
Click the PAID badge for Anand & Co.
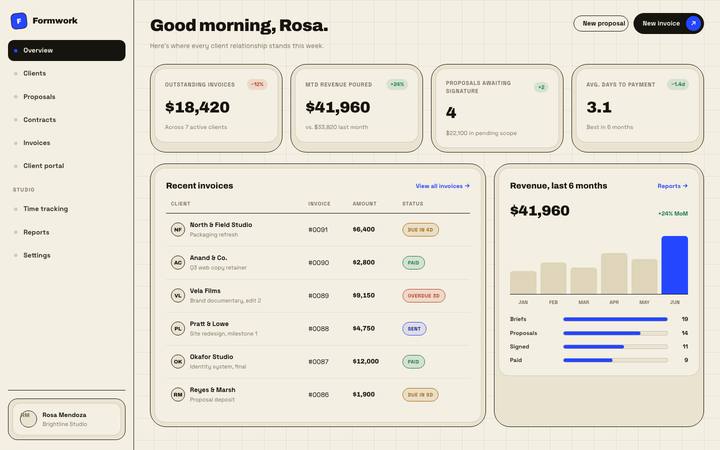[x=413, y=263]
